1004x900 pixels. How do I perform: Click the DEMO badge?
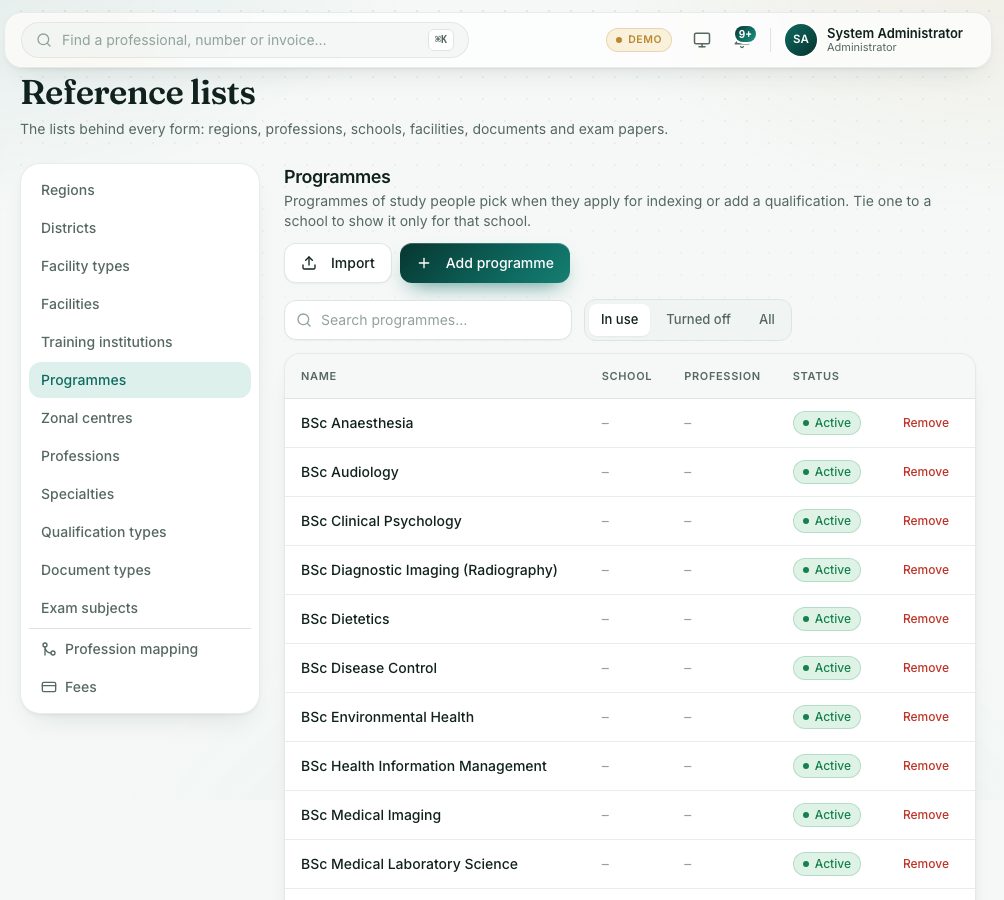pyautogui.click(x=638, y=40)
